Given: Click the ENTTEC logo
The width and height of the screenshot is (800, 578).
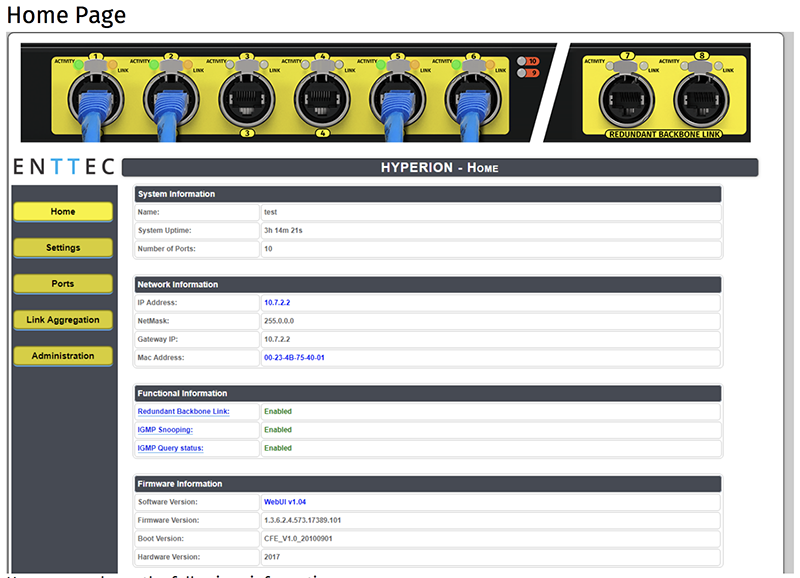Looking at the screenshot, I should [64, 167].
